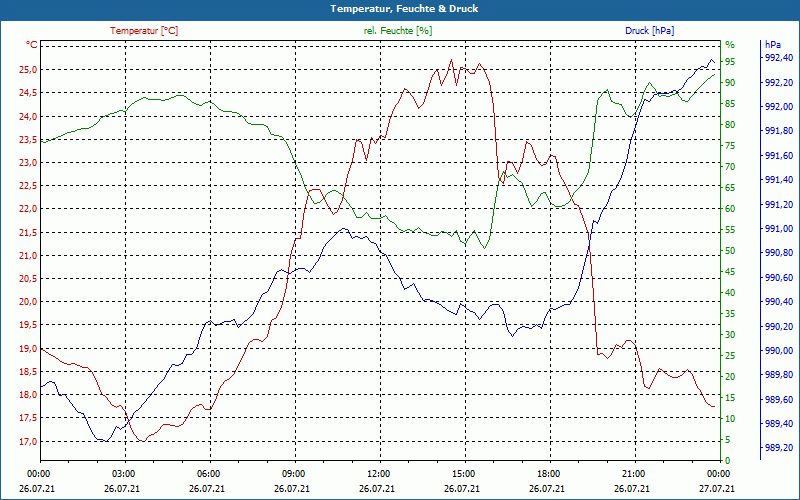Click the 991,60 pressure axis value
Viewport: 800px width, 500px height.
pyautogui.click(x=779, y=156)
